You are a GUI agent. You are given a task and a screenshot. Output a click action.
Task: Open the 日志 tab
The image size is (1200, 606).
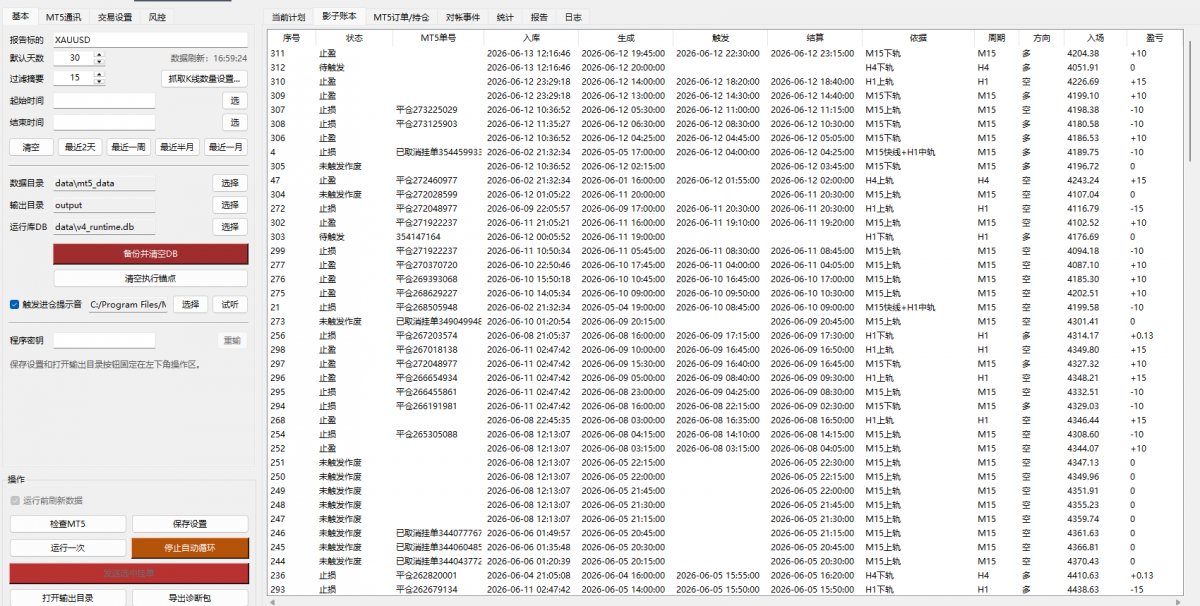[573, 17]
